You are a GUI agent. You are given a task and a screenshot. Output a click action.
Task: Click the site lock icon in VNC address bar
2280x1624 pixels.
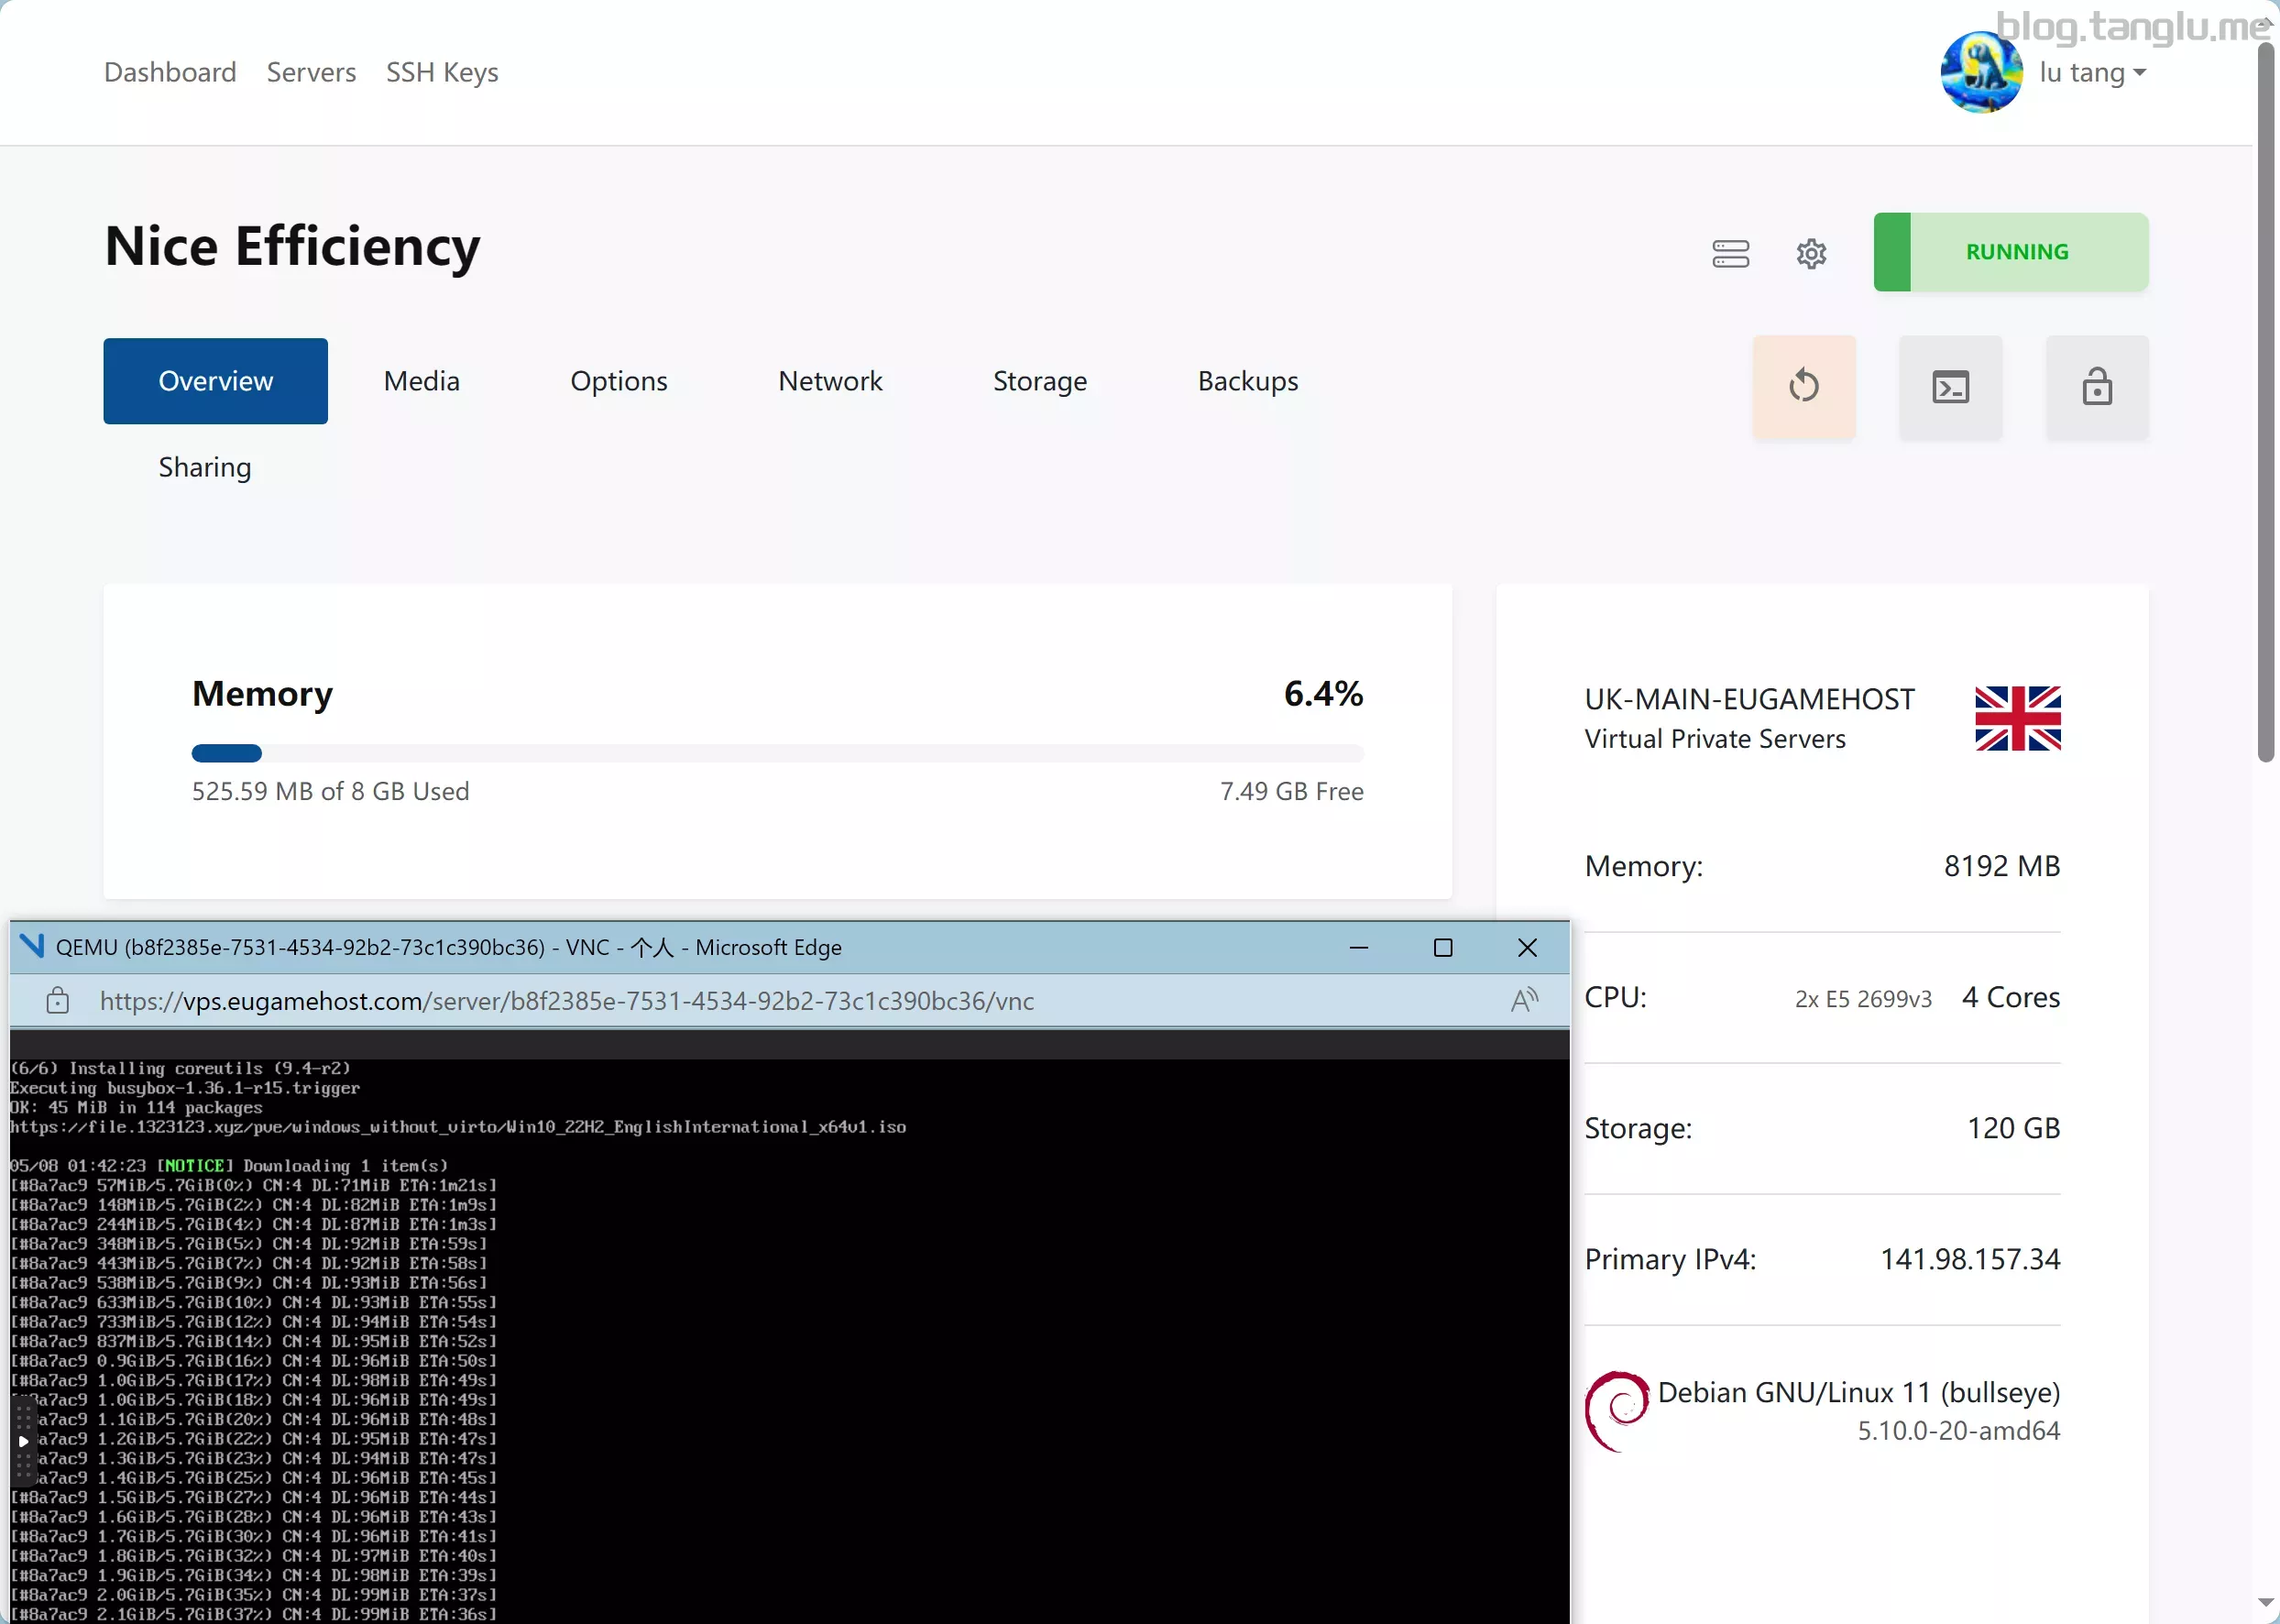pyautogui.click(x=58, y=1000)
